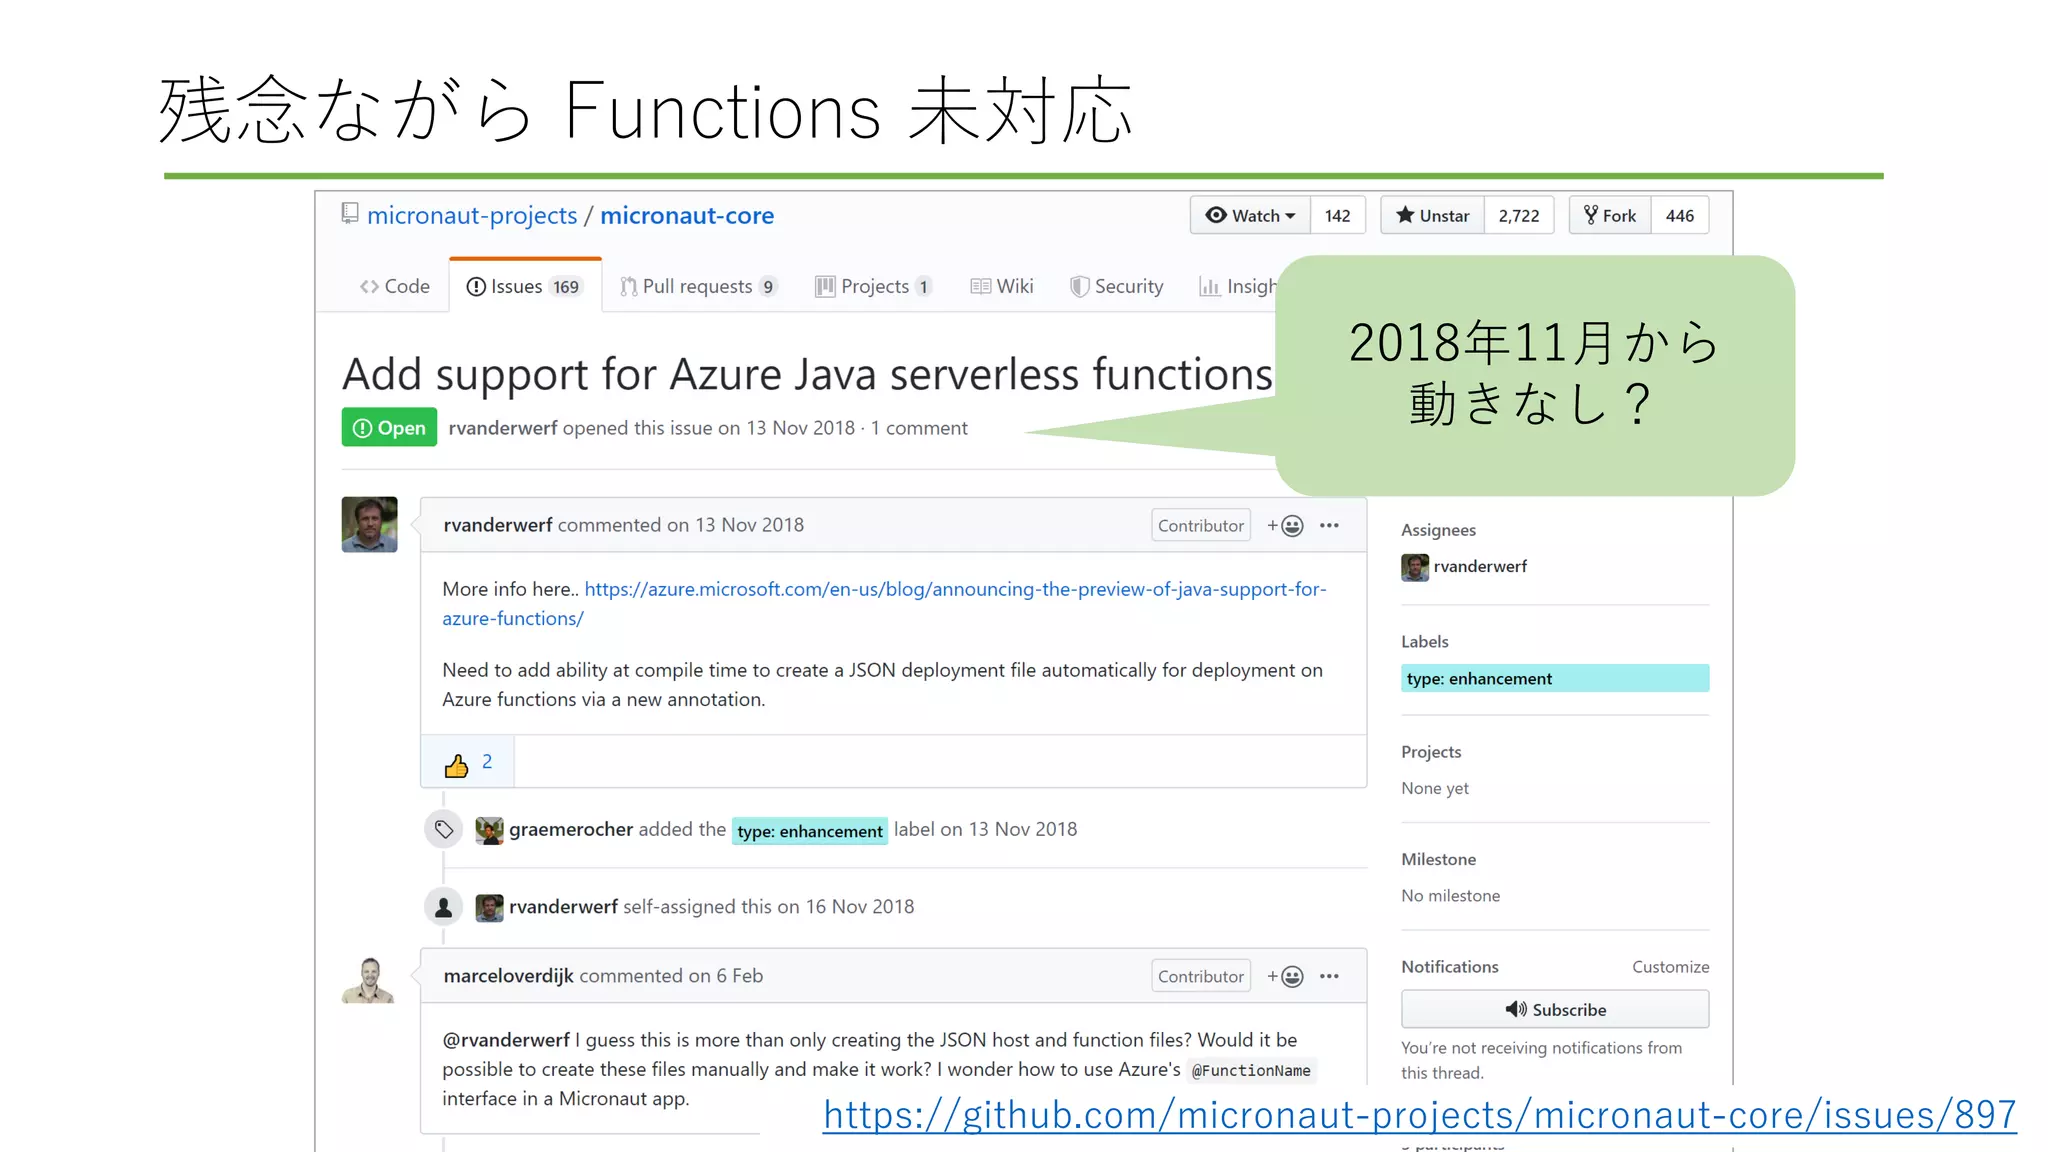The height and width of the screenshot is (1152, 2048).
Task: Click rvanderwerf's large avatar beside first comment
Action: [369, 524]
